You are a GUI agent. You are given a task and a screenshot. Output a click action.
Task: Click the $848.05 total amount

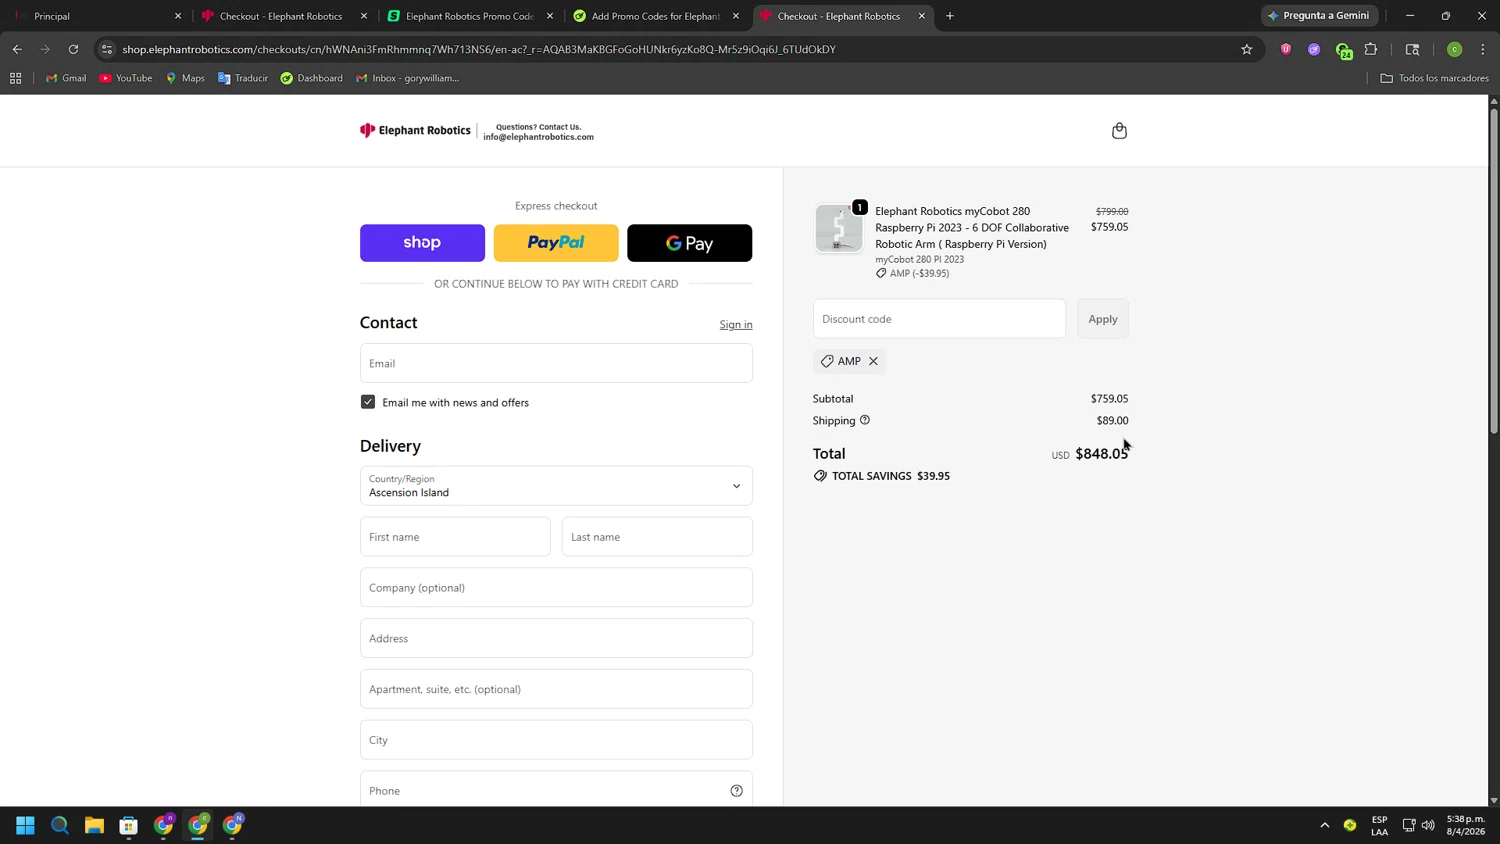pos(1101,454)
